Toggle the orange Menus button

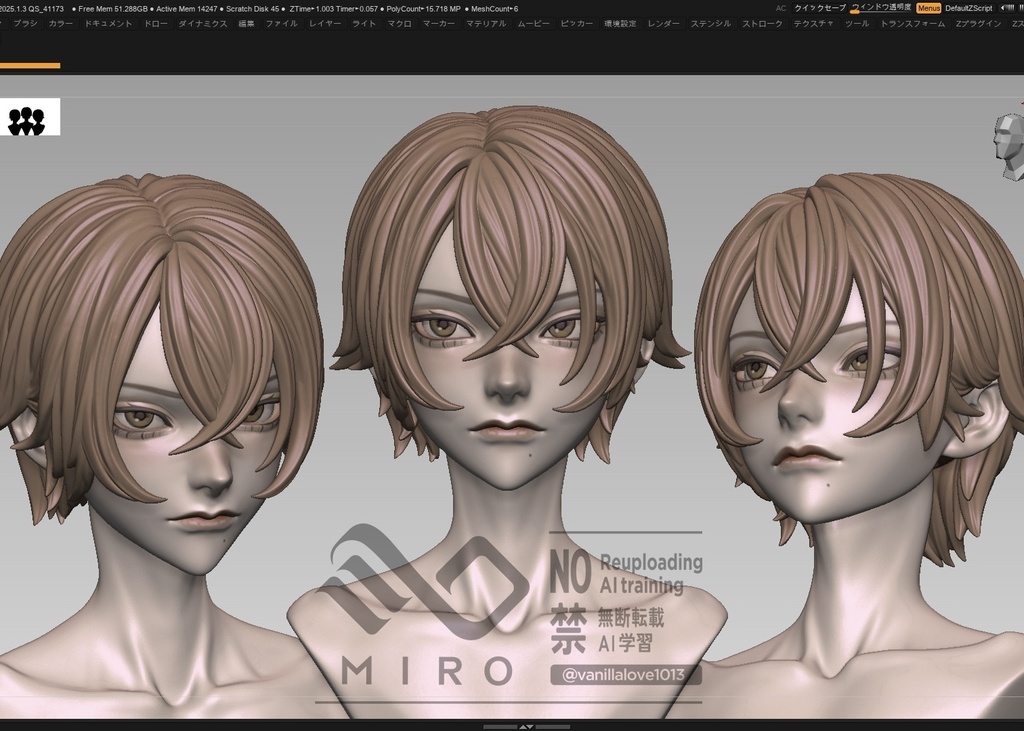pyautogui.click(x=928, y=8)
